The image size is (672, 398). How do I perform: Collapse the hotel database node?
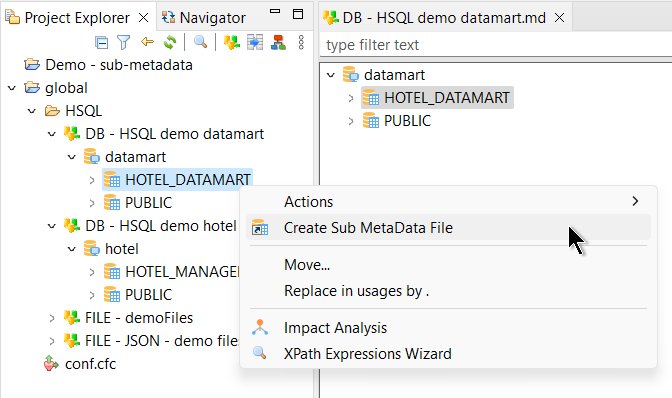click(x=72, y=249)
